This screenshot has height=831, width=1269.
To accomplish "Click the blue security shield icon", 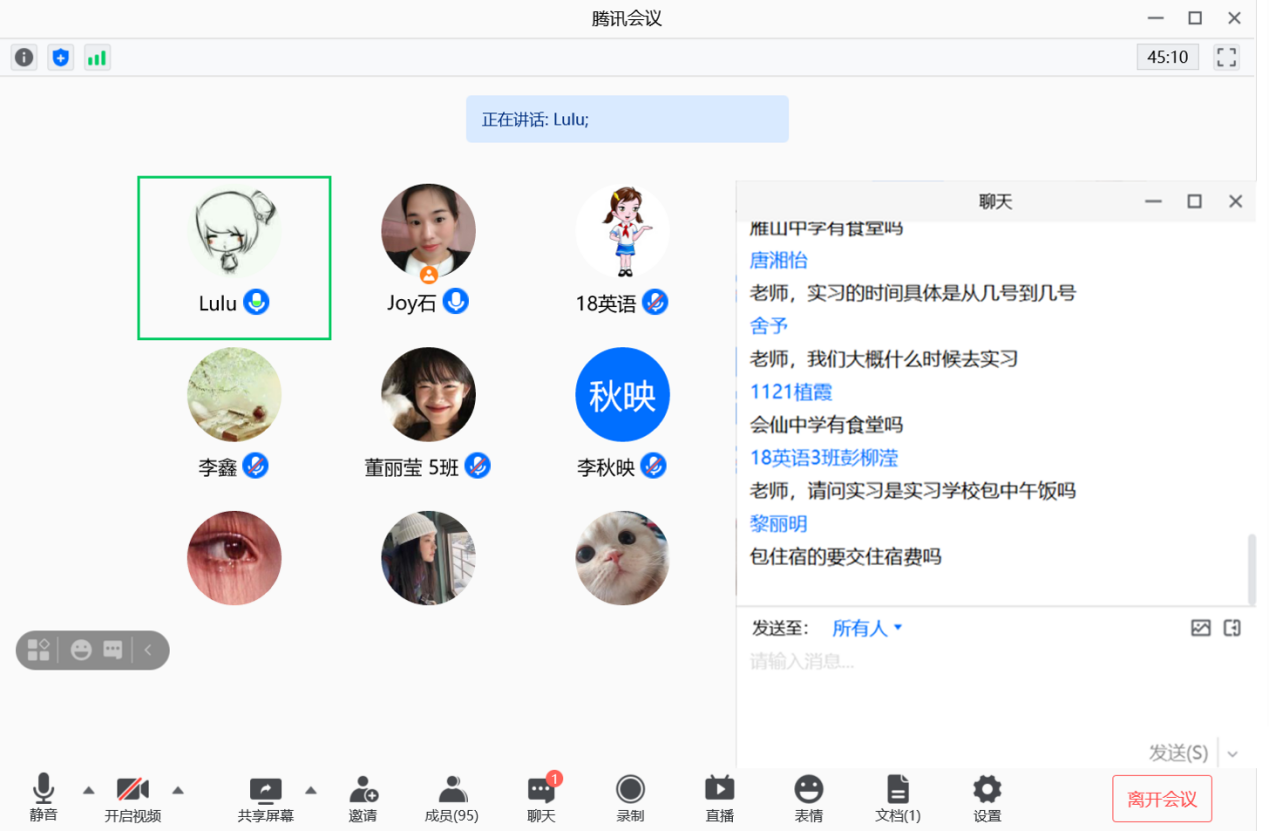I will [61, 57].
